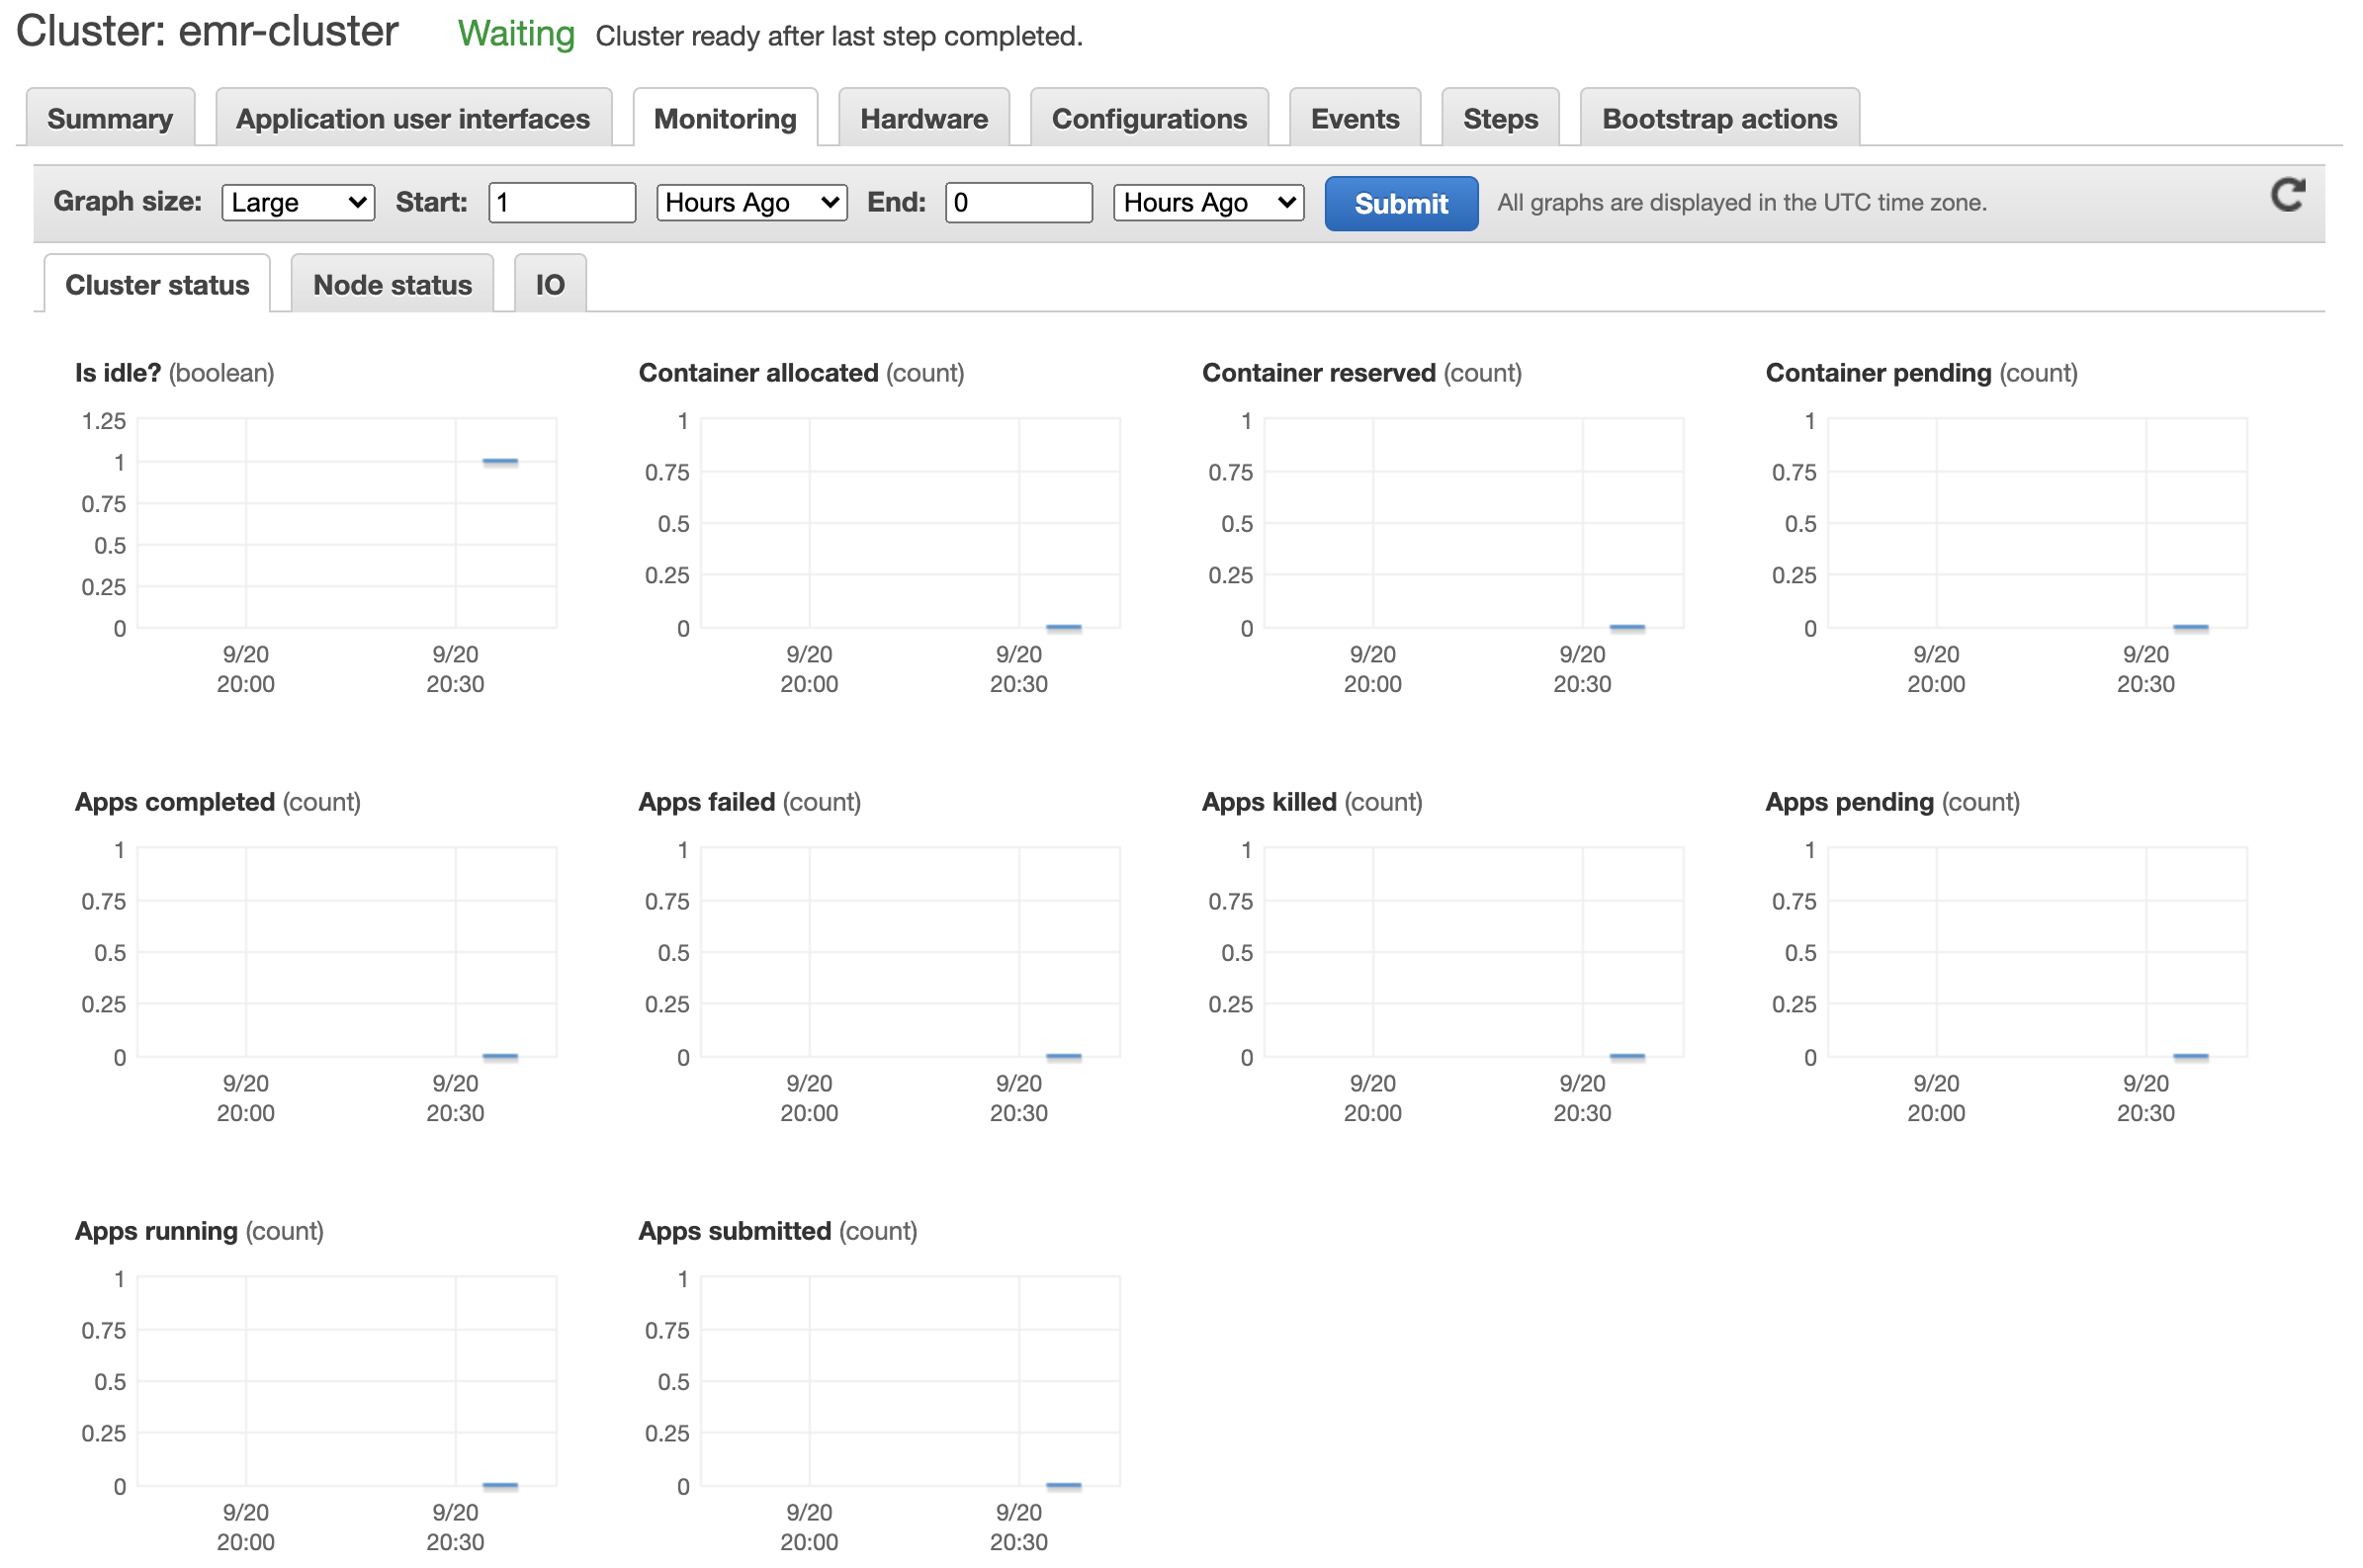Viewport: 2363px width, 1568px height.
Task: Expand the End time unit dropdown
Action: click(x=1208, y=203)
